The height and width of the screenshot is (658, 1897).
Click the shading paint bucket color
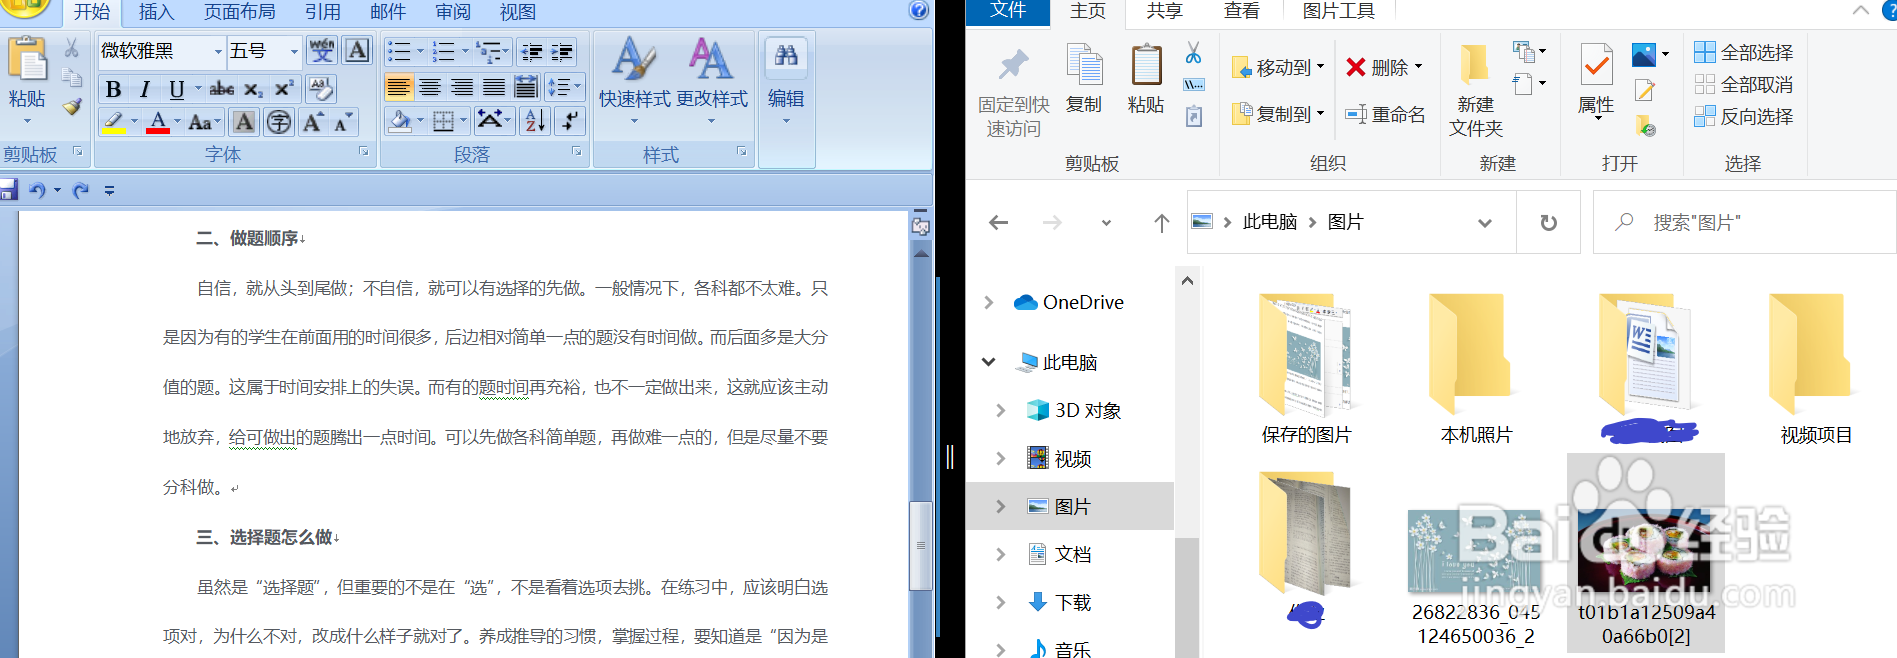(400, 121)
